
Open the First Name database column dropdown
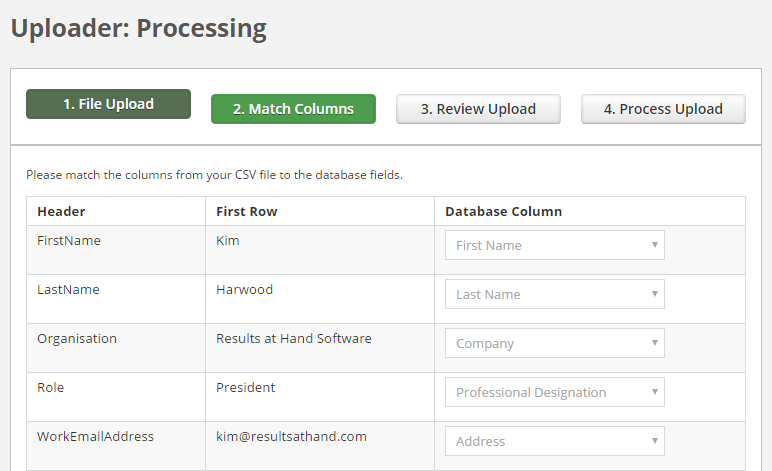point(554,245)
